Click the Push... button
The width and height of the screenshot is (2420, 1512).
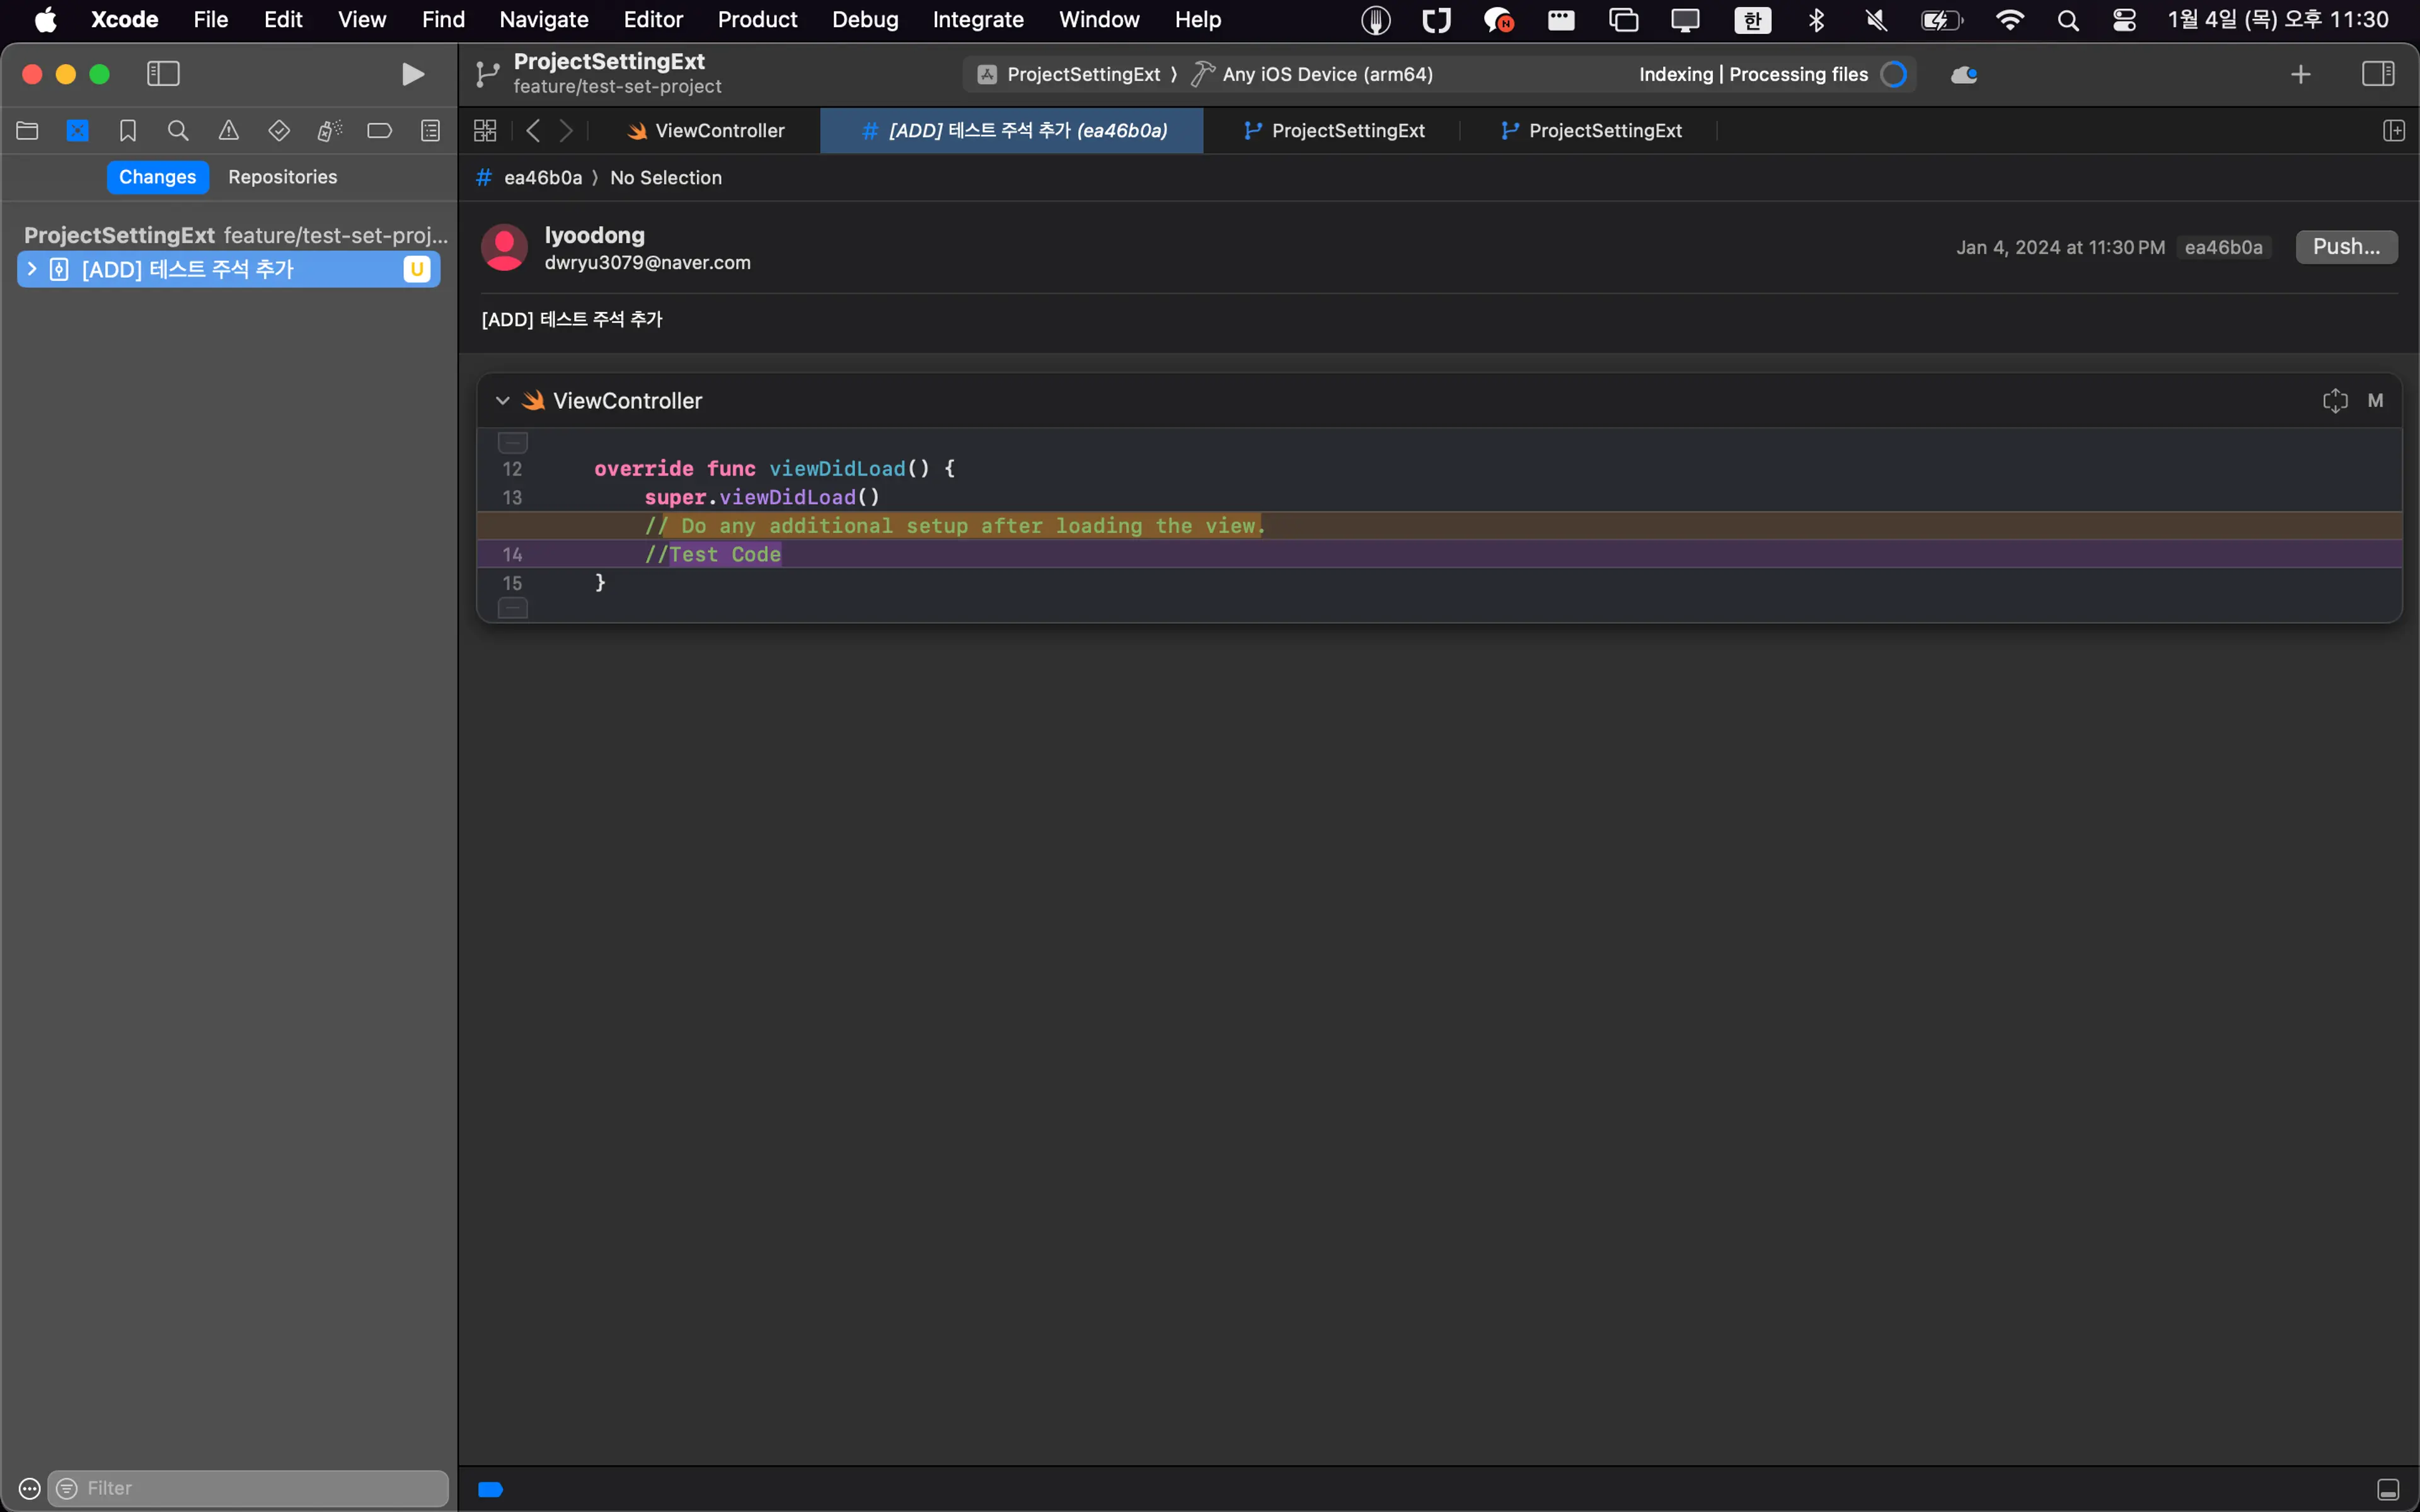2346,247
